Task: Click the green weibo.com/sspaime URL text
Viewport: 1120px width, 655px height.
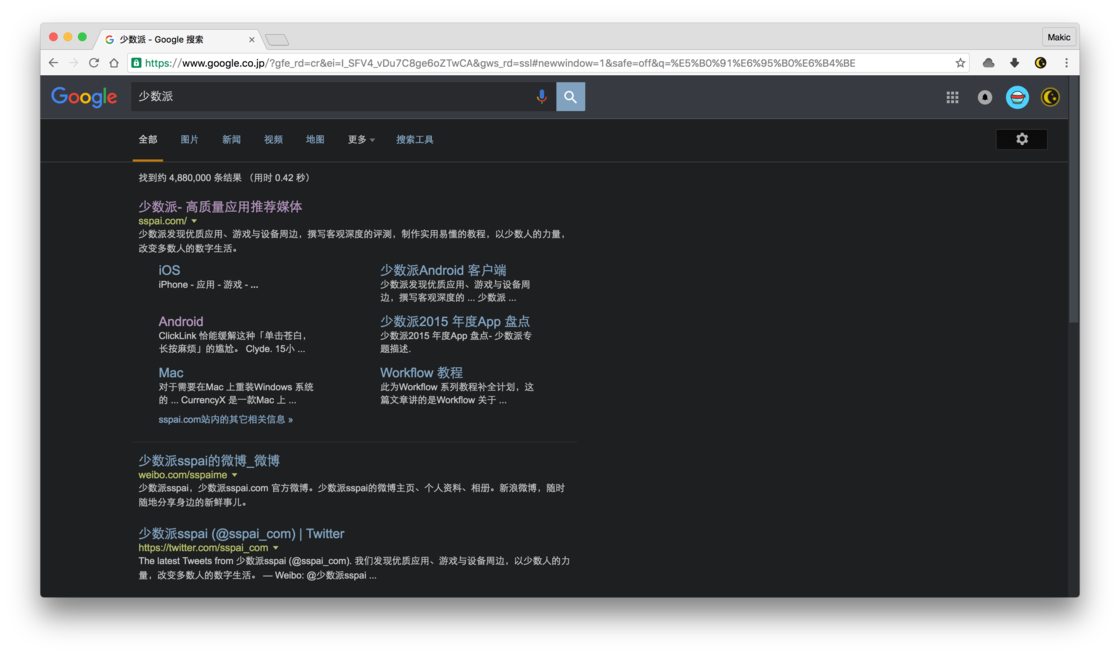Action: [183, 475]
